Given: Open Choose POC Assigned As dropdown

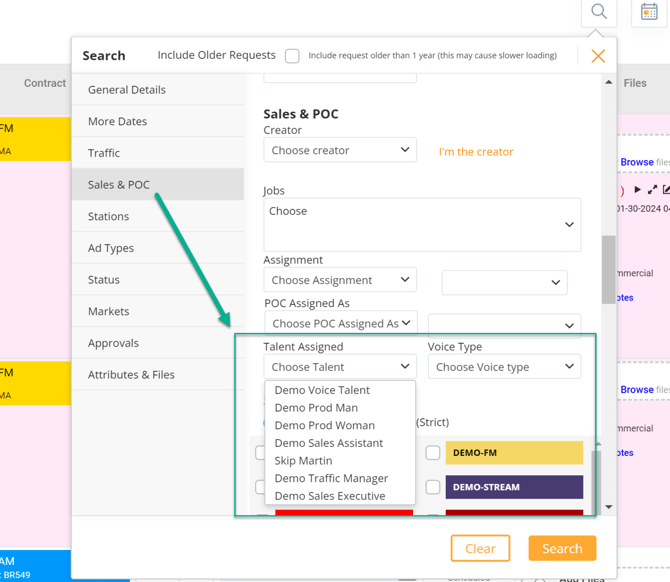Looking at the screenshot, I should click(x=341, y=323).
